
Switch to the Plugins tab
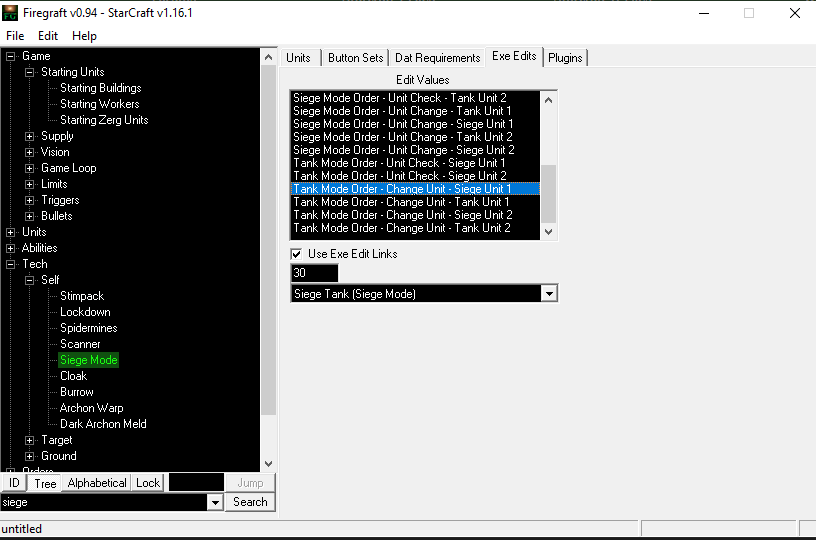click(565, 58)
